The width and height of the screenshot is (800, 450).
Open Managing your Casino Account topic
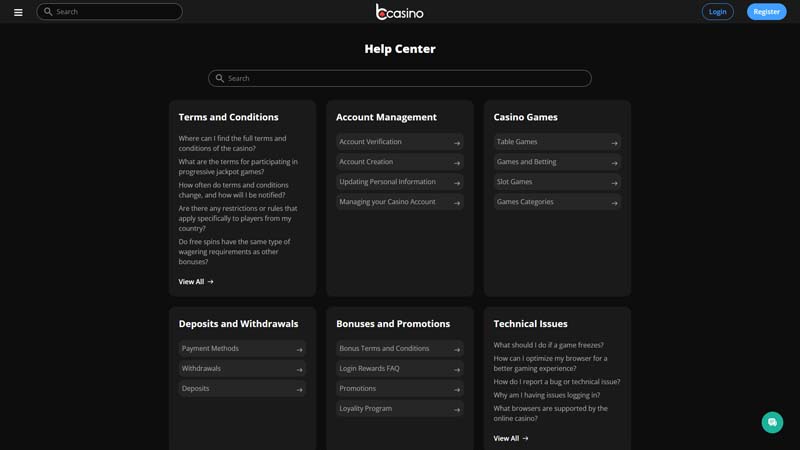[399, 202]
